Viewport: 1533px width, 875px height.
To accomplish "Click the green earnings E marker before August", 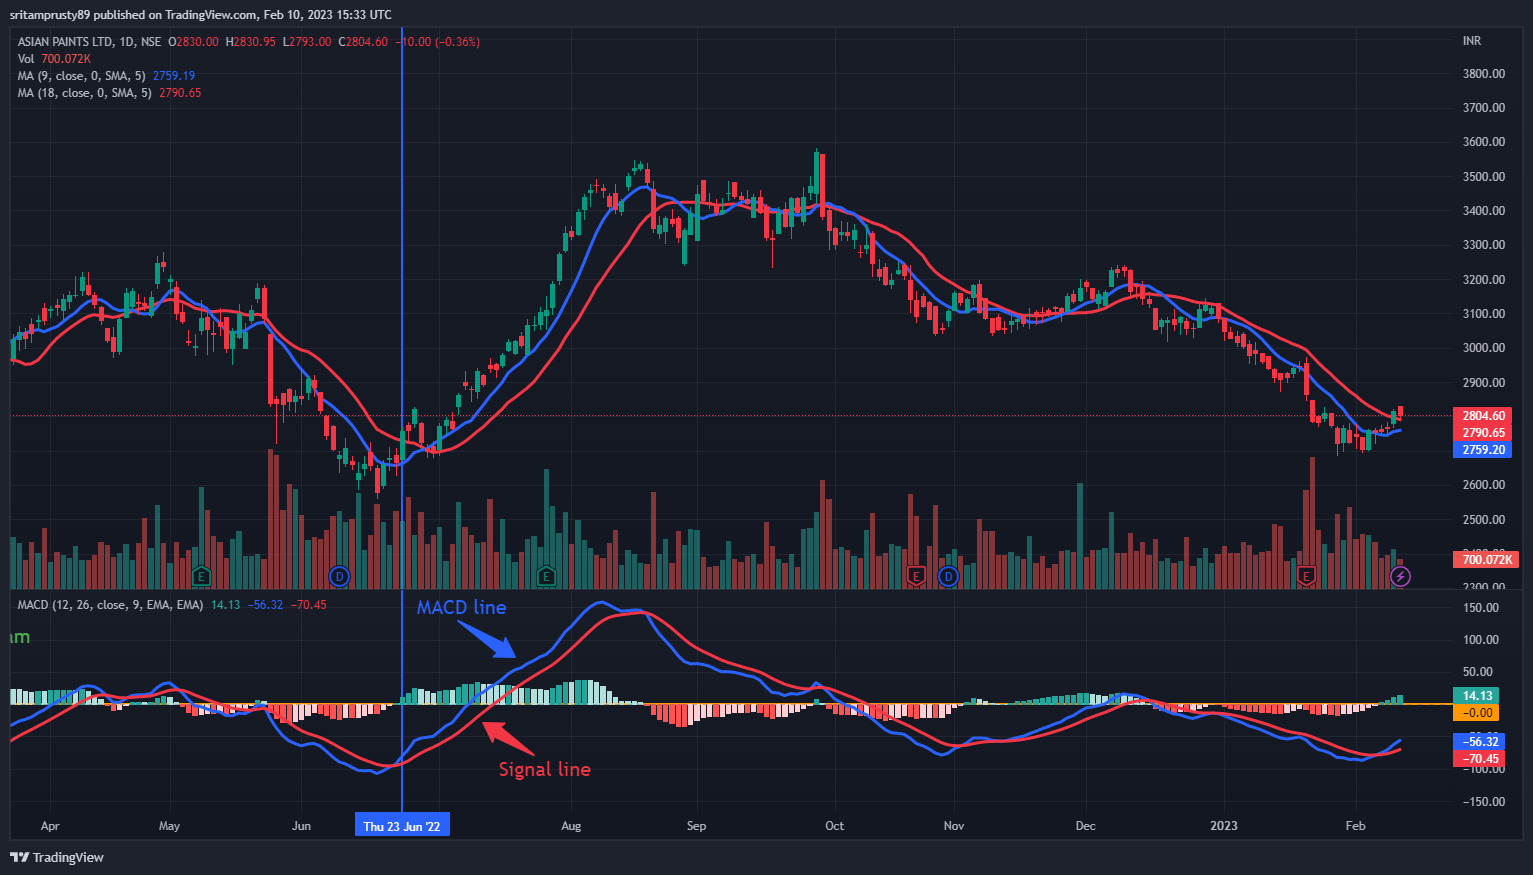I will (x=546, y=576).
